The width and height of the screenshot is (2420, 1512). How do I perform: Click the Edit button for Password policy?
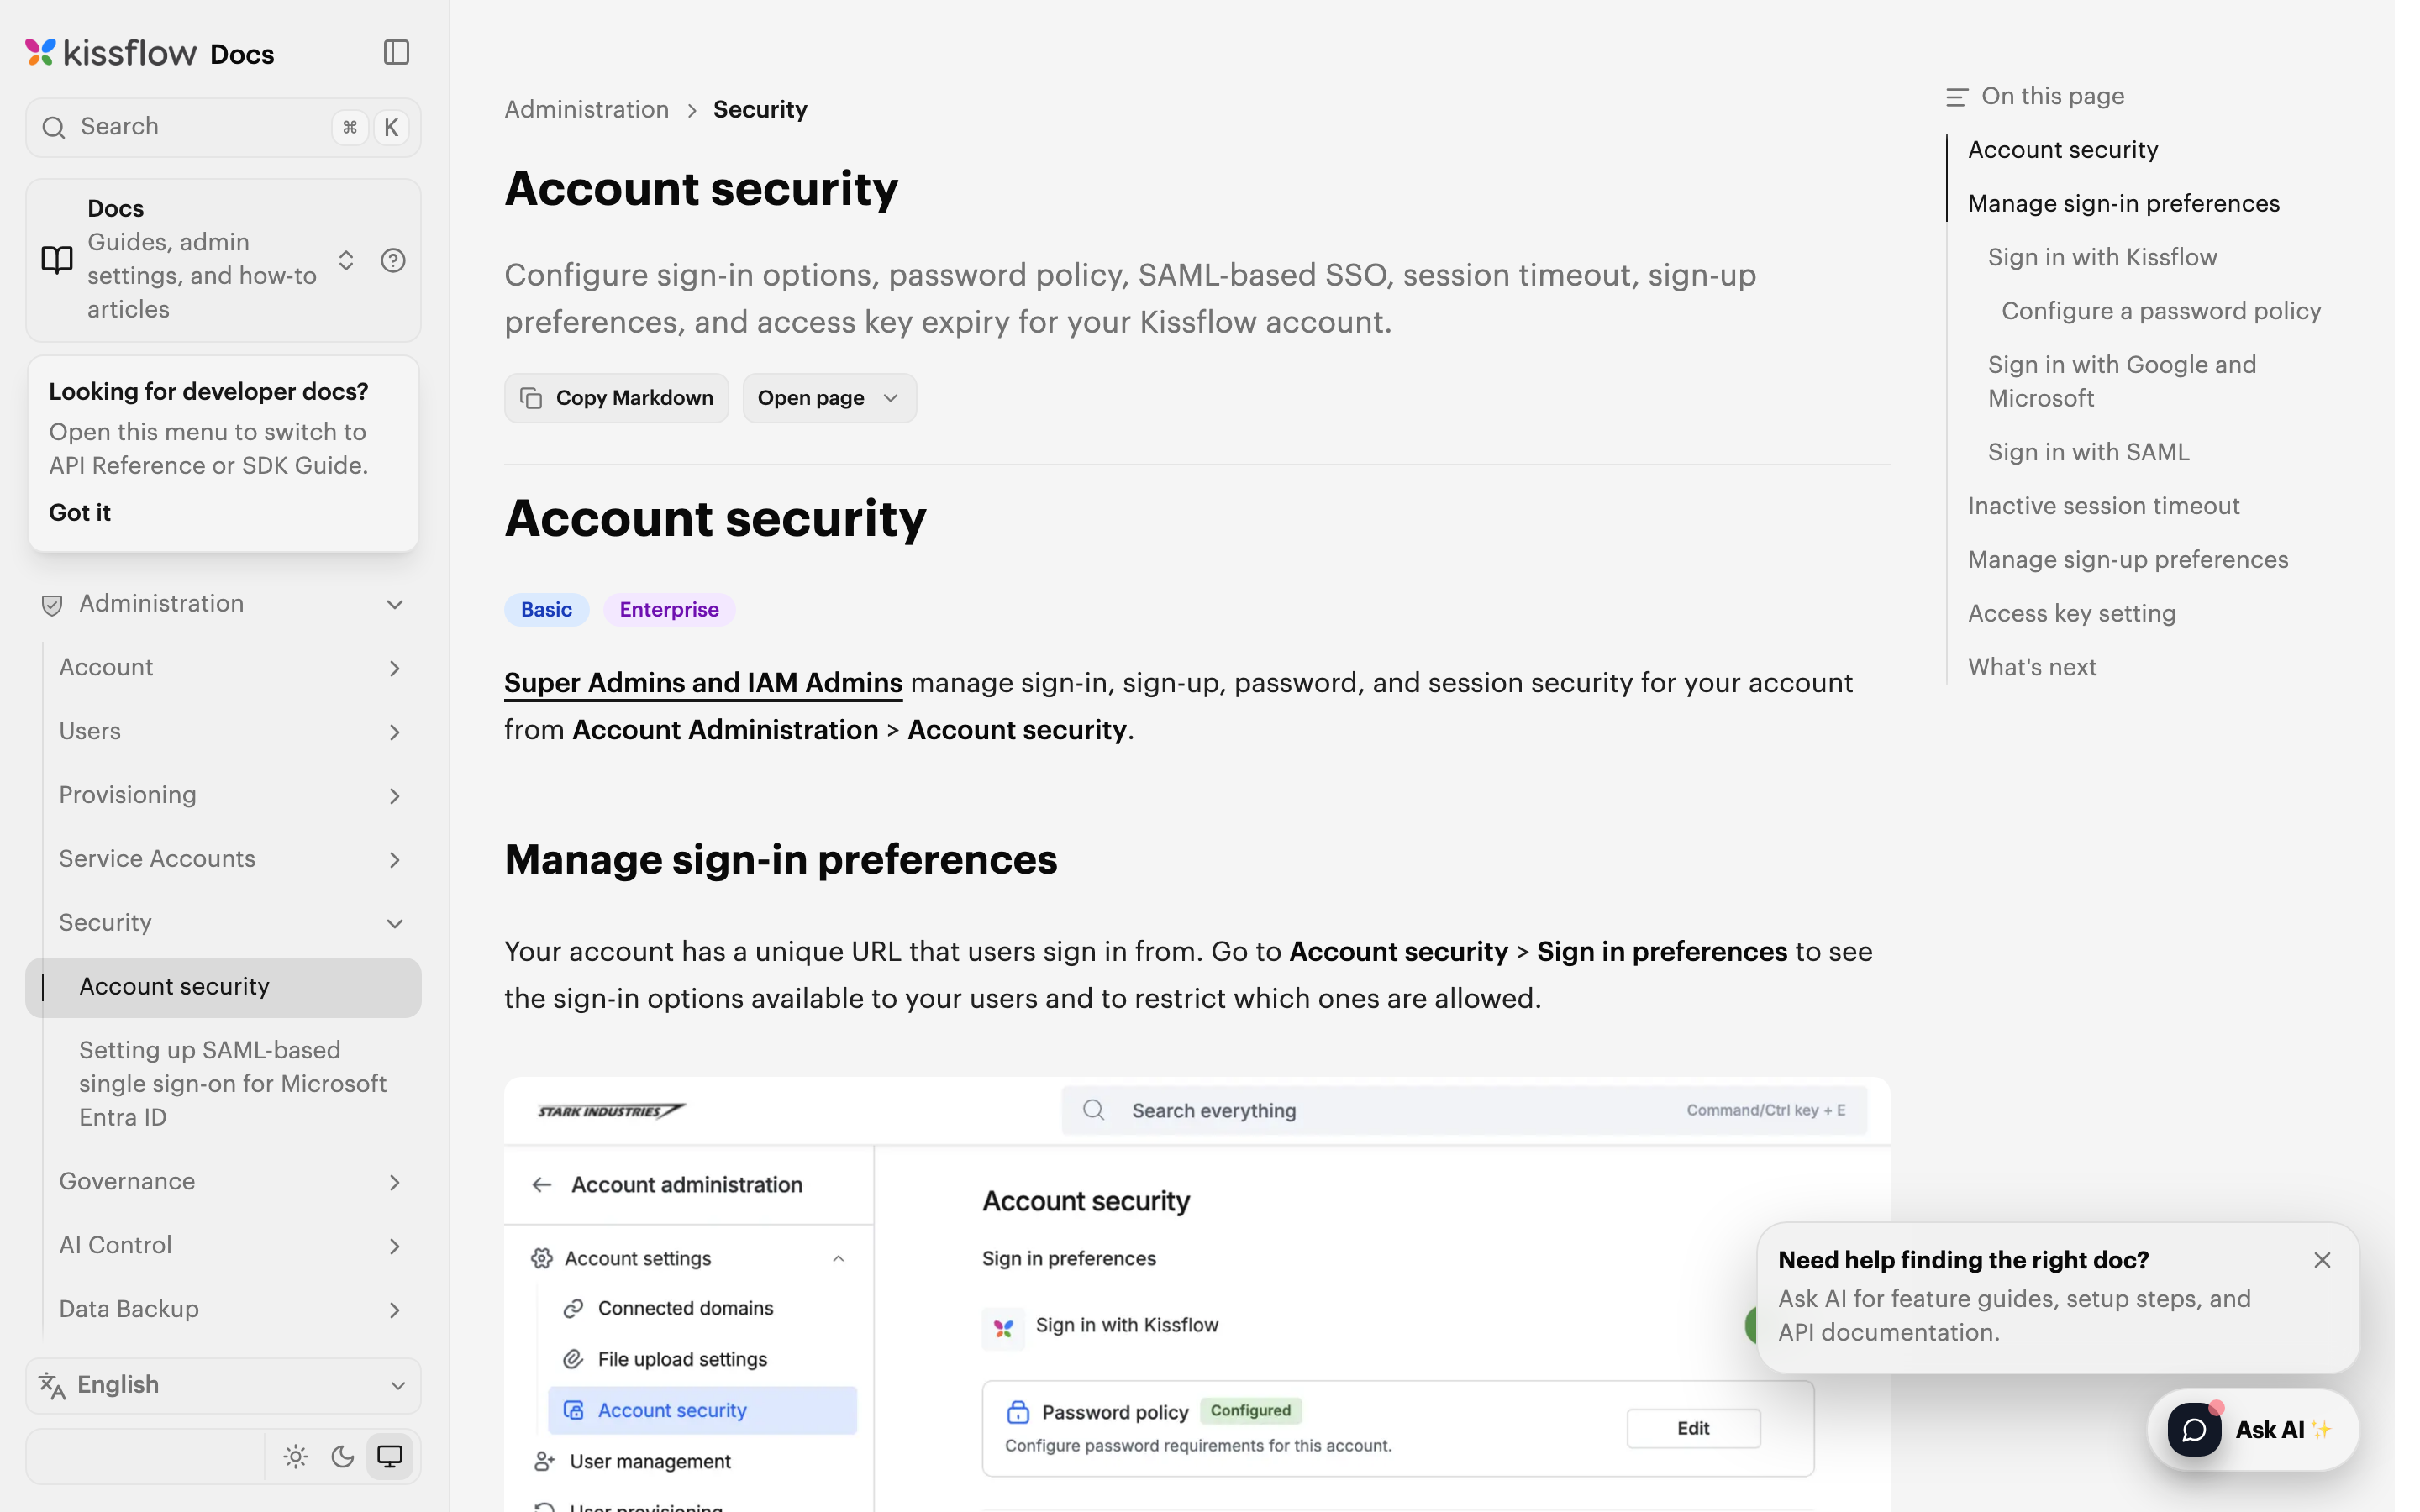point(1693,1428)
